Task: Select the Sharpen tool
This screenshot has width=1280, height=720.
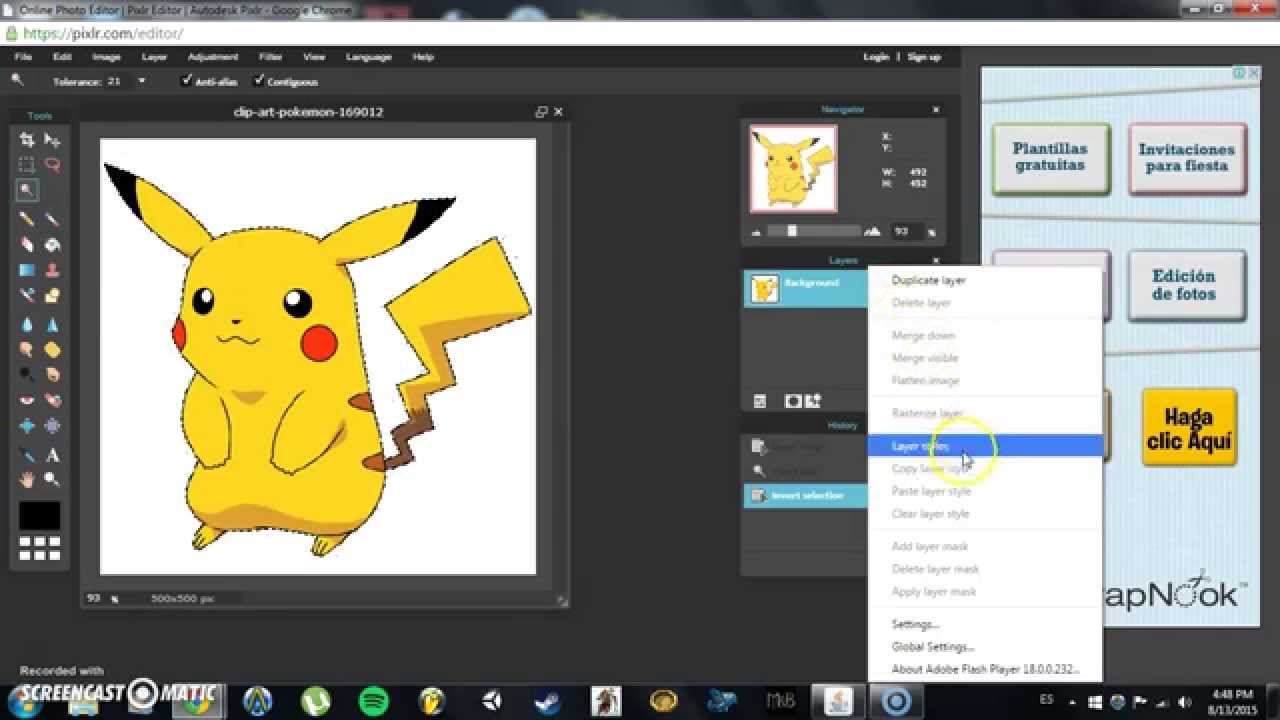Action: [52, 324]
